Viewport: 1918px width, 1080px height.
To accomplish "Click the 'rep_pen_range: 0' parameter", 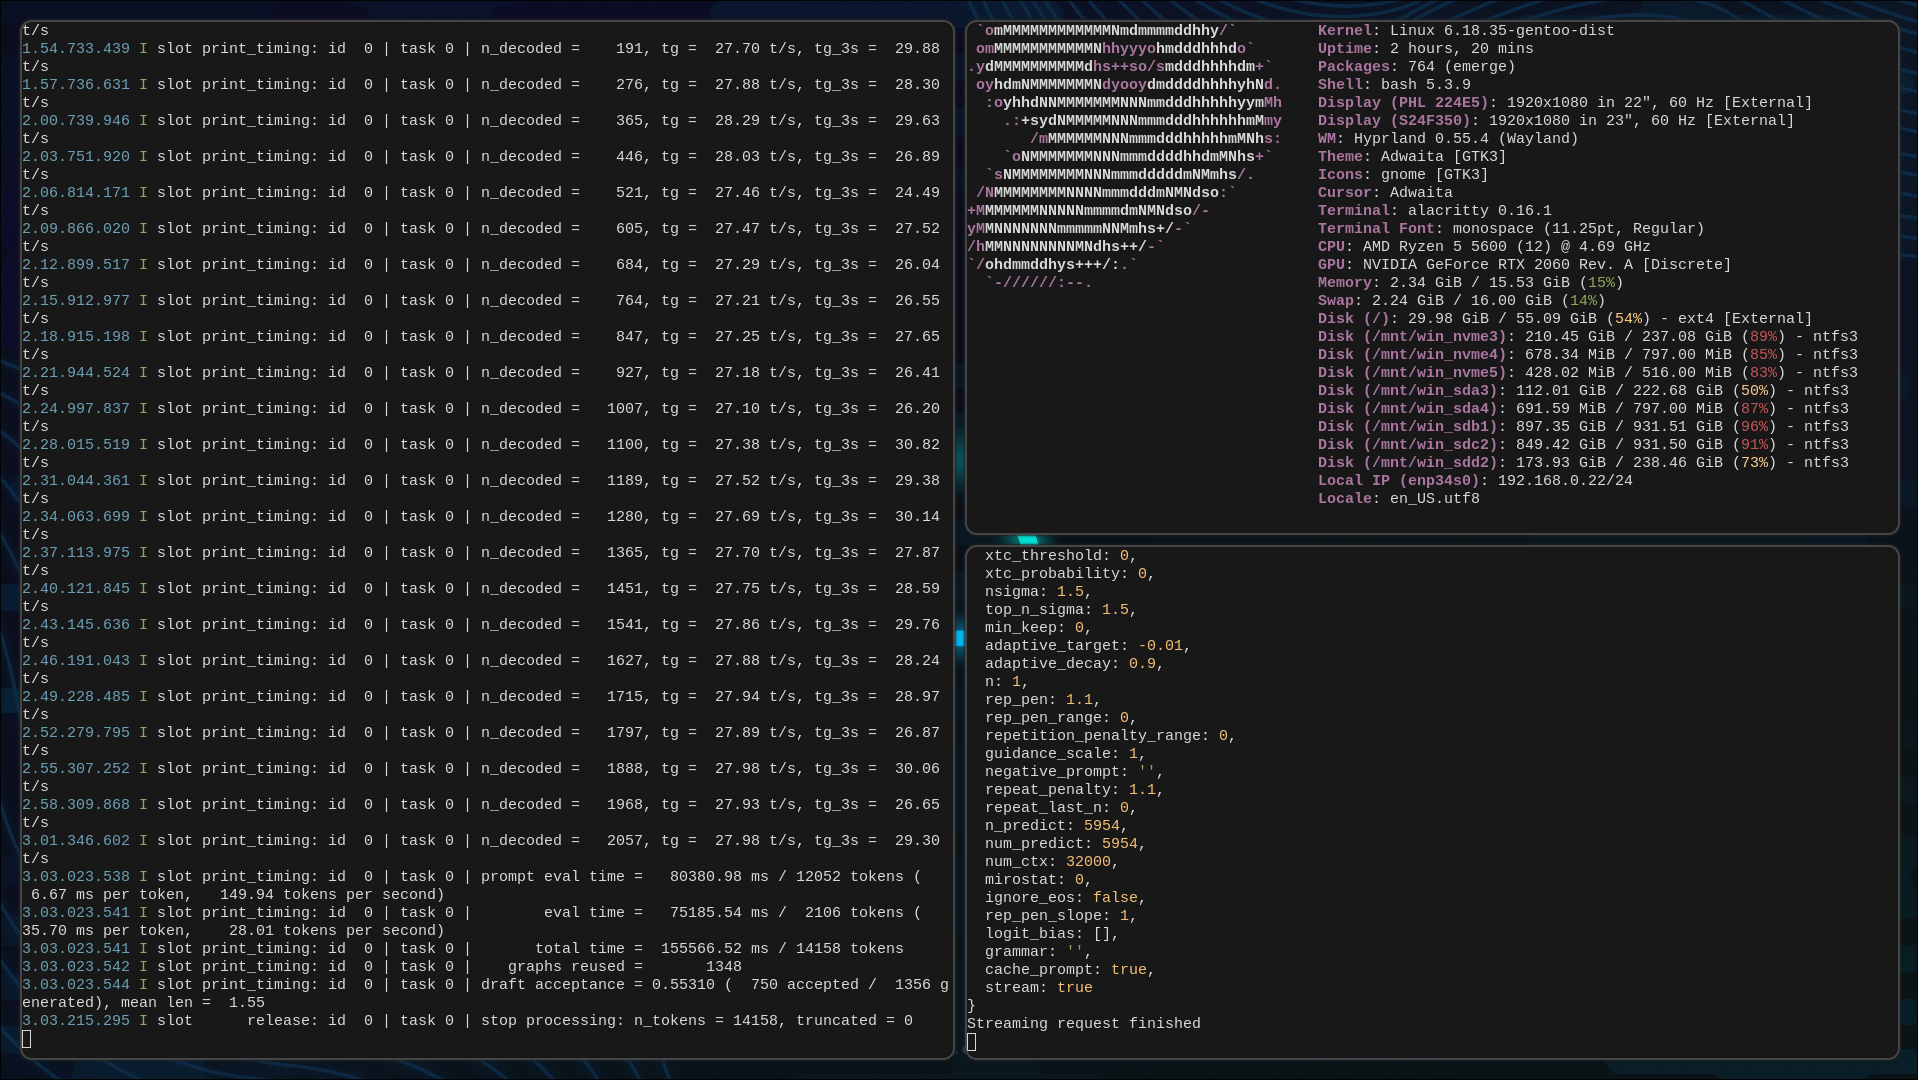I will [1061, 718].
